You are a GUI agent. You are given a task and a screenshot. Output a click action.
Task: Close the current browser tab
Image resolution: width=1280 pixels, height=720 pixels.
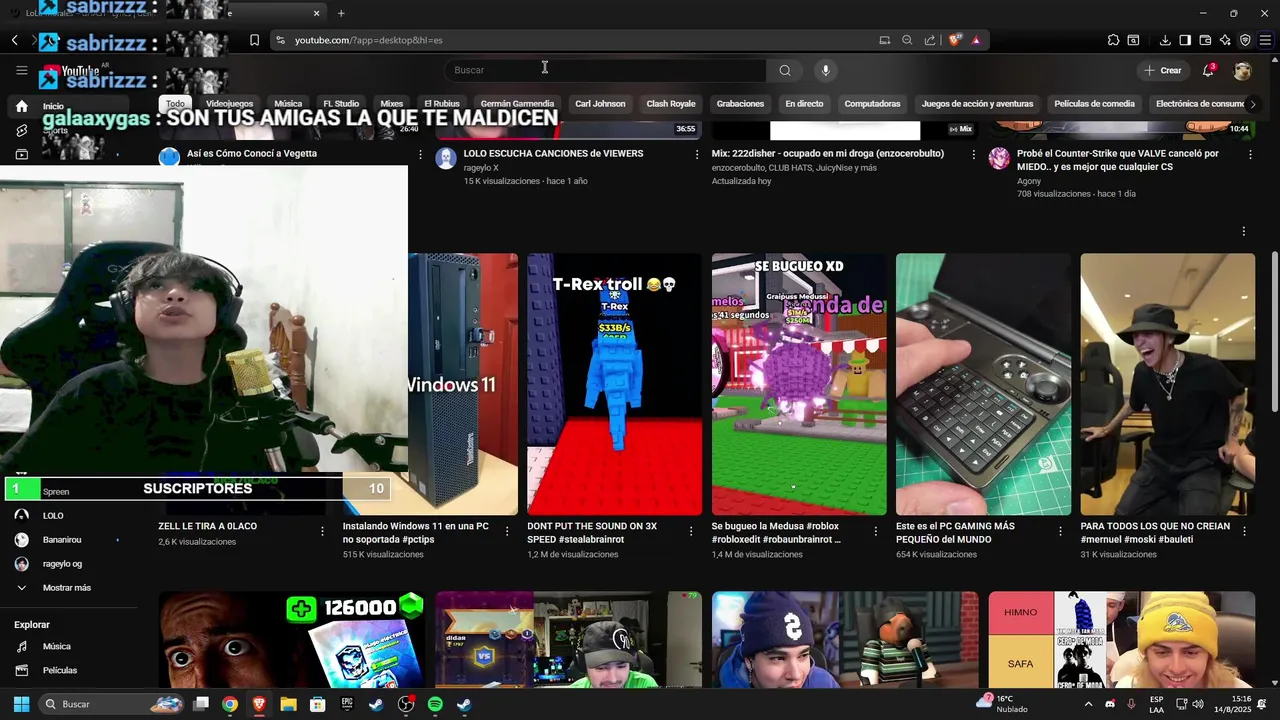point(317,13)
